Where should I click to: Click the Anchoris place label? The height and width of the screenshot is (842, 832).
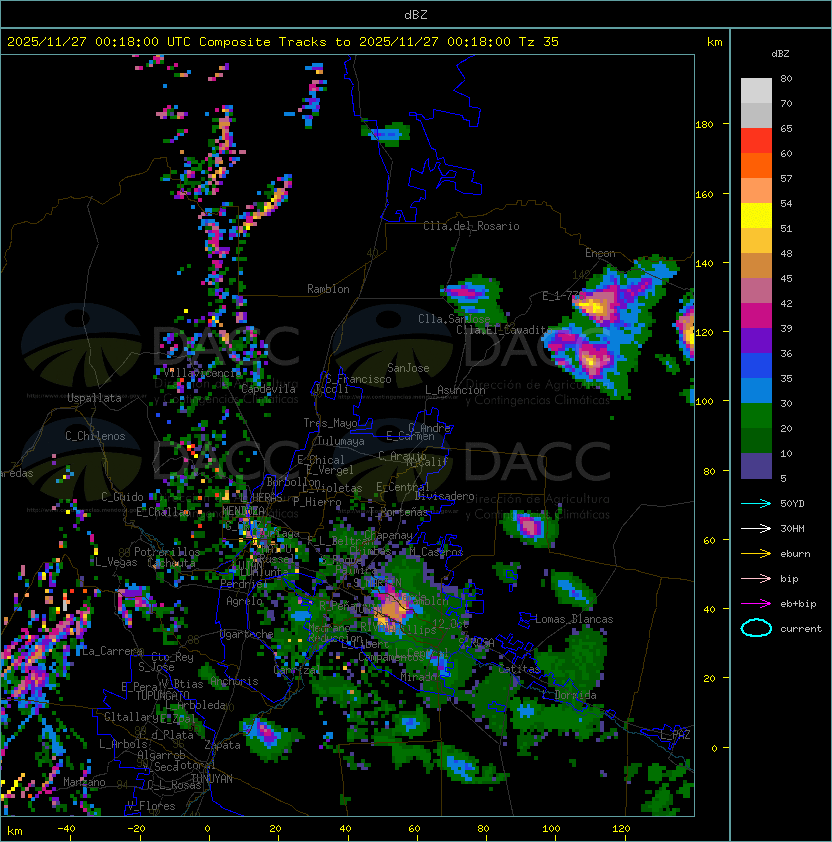pos(234,681)
